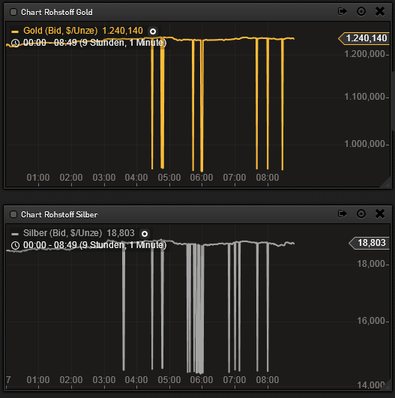Click the Gold (Bid, $/Unze) legend label
The height and width of the screenshot is (398, 395).
click(60, 31)
